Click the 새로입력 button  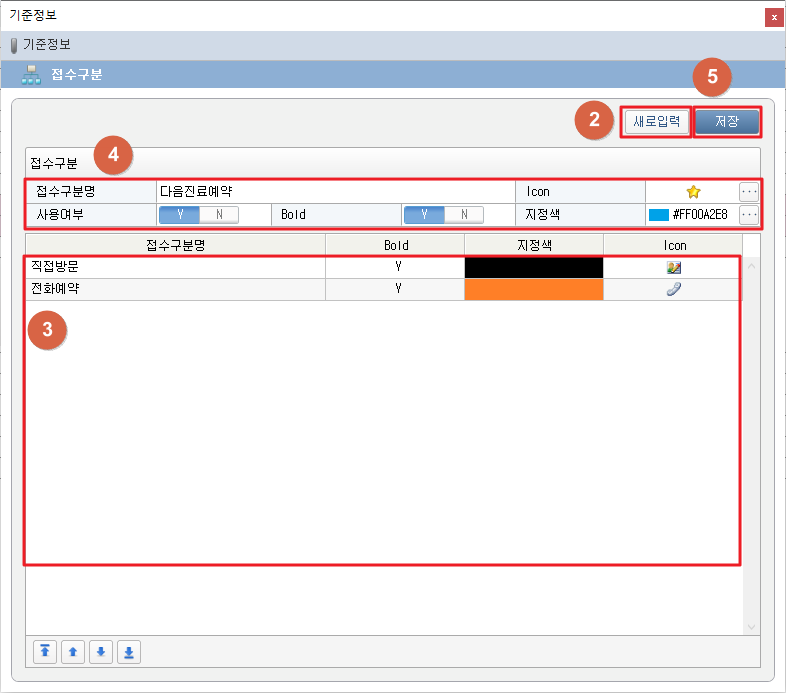(x=656, y=122)
